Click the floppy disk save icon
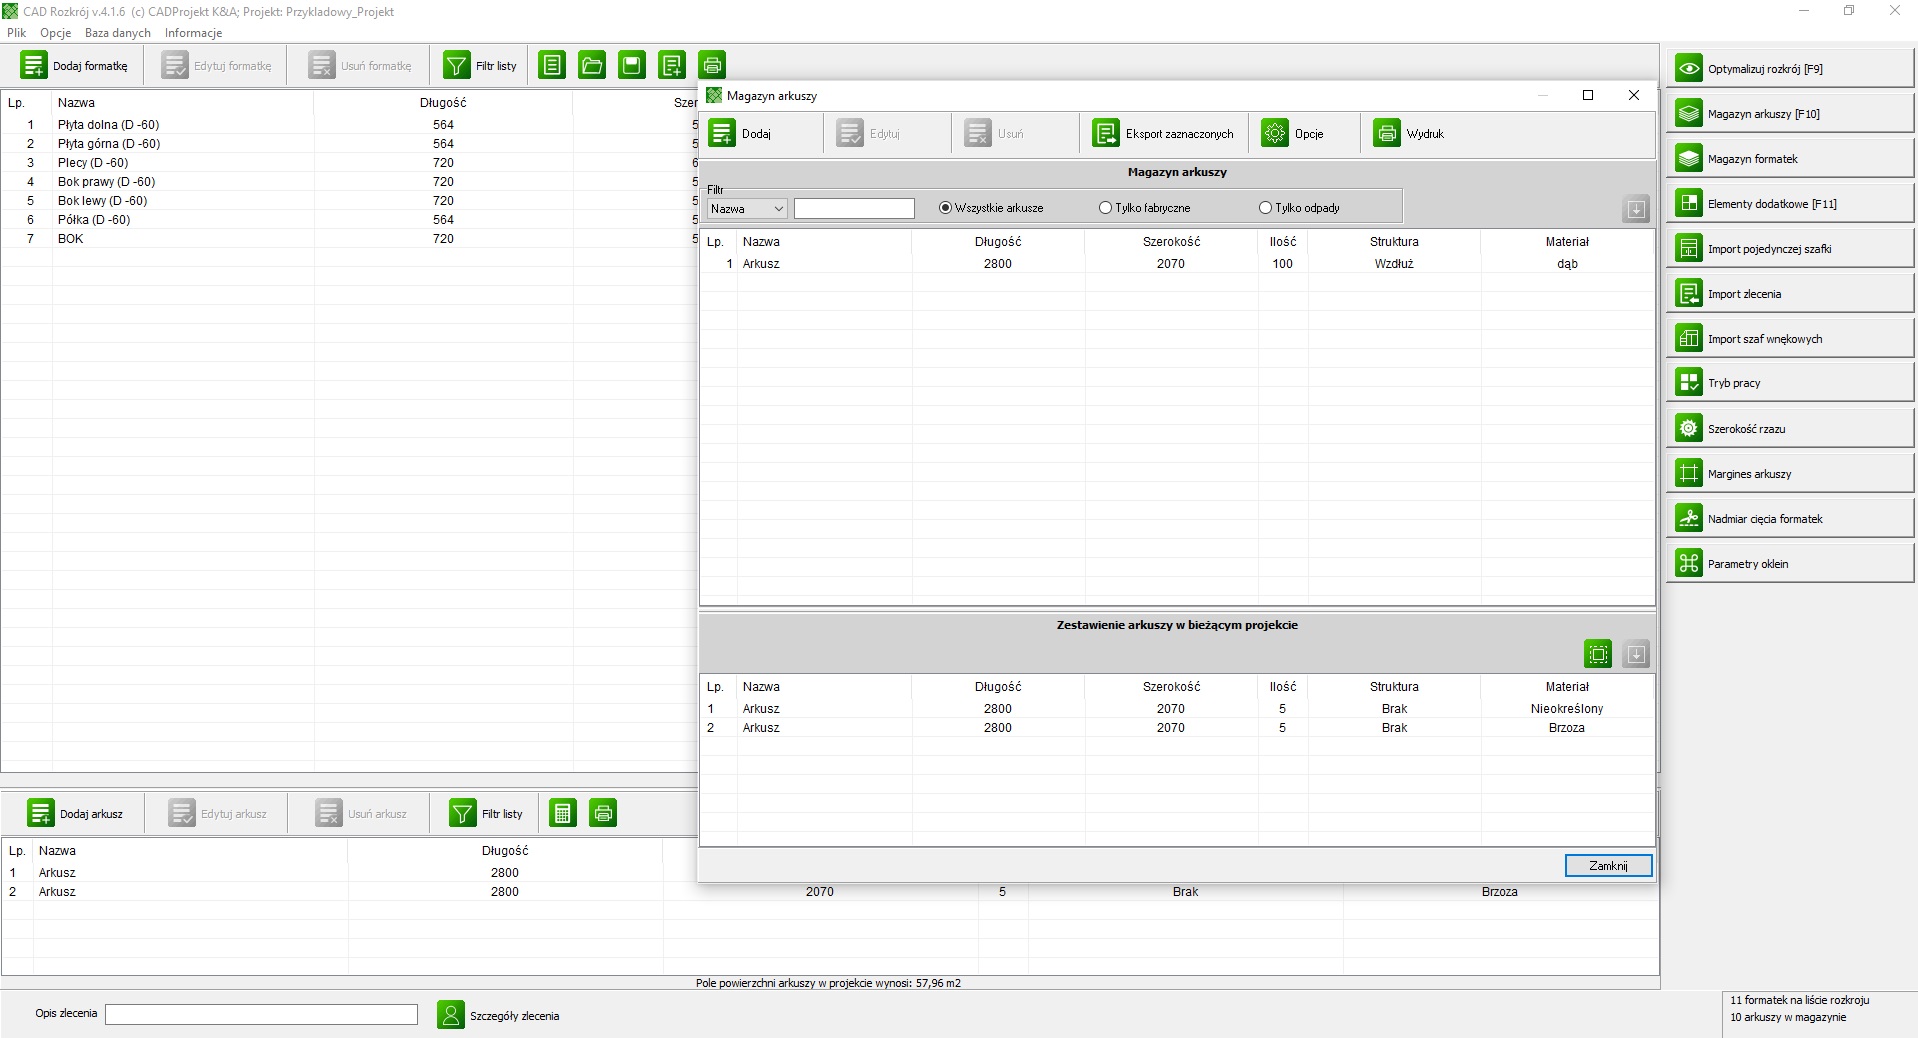 click(632, 66)
